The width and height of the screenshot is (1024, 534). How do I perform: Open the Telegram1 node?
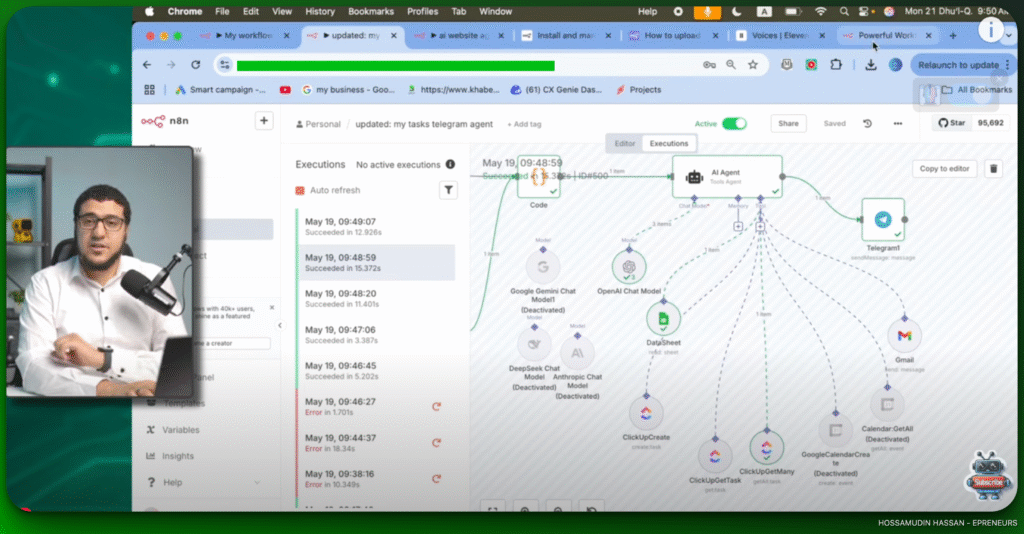[x=883, y=220]
